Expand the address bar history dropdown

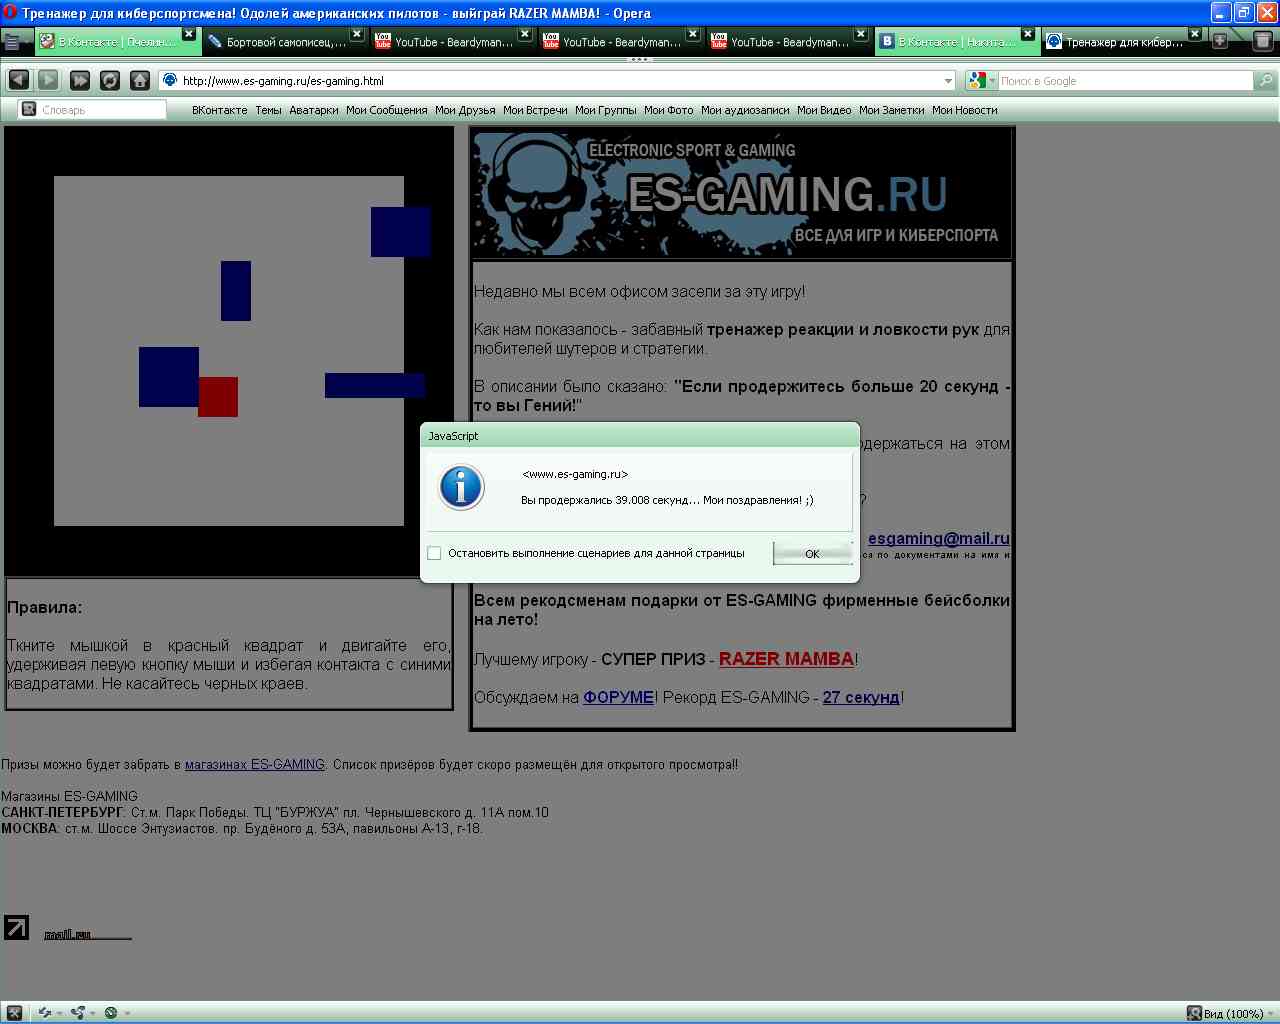coord(948,81)
